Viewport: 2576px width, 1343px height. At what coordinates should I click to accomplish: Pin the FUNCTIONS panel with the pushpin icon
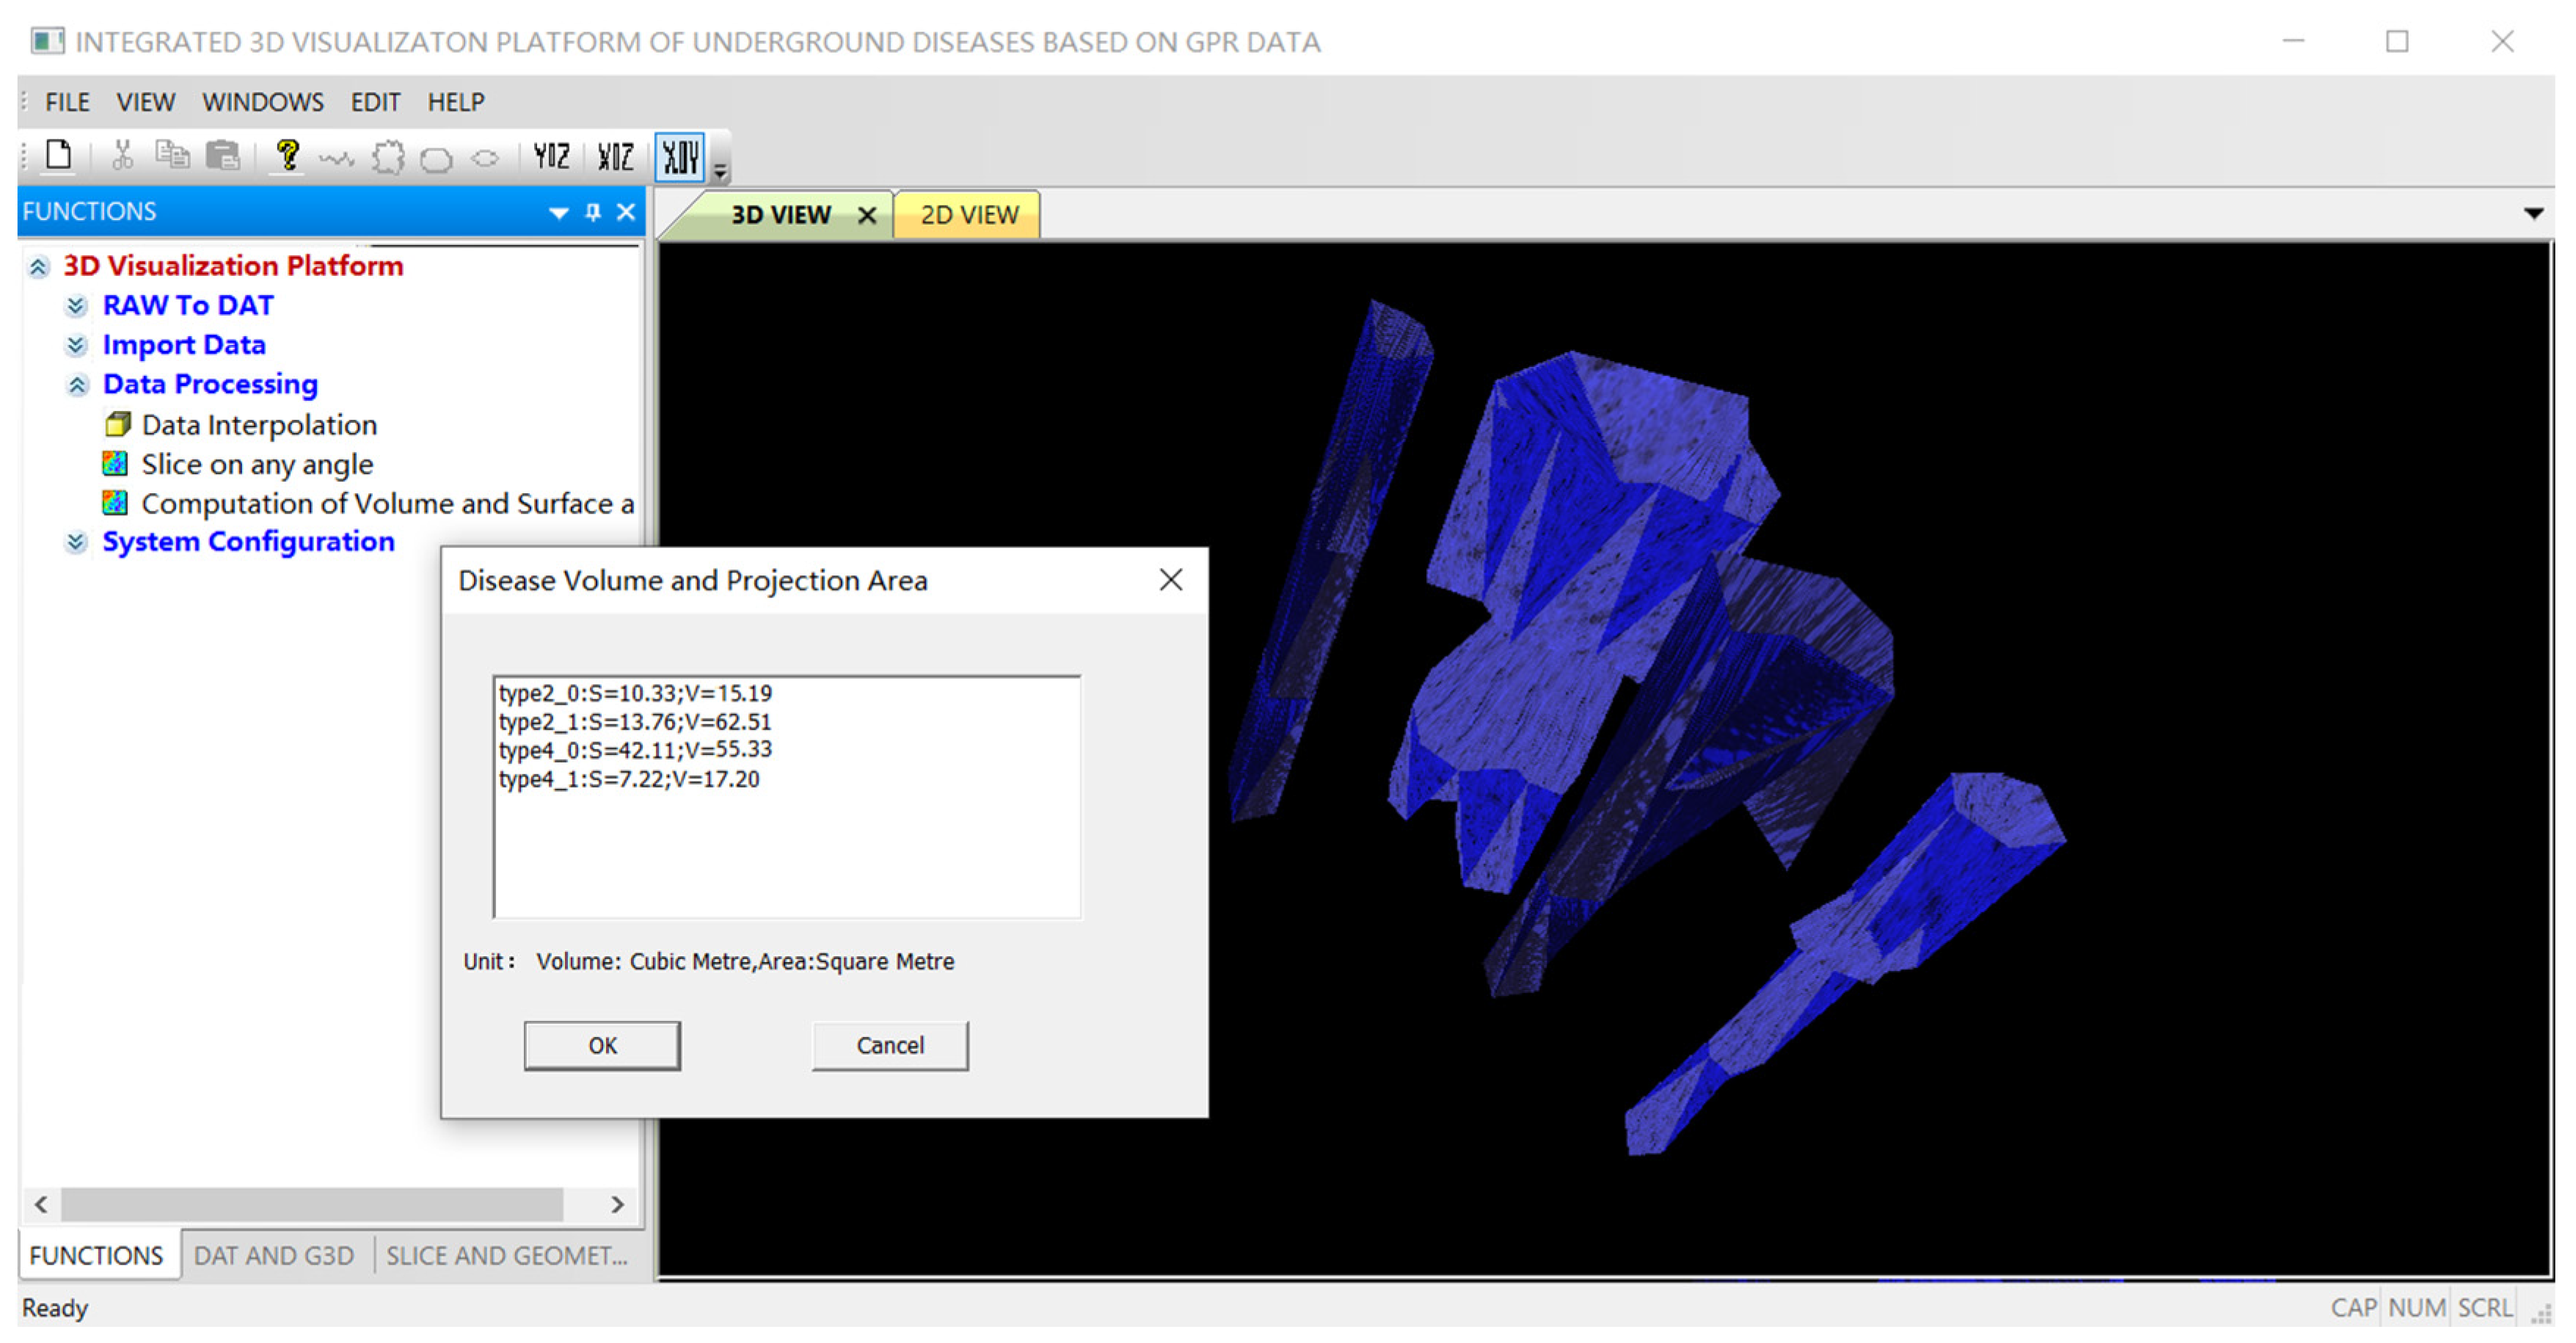click(593, 212)
